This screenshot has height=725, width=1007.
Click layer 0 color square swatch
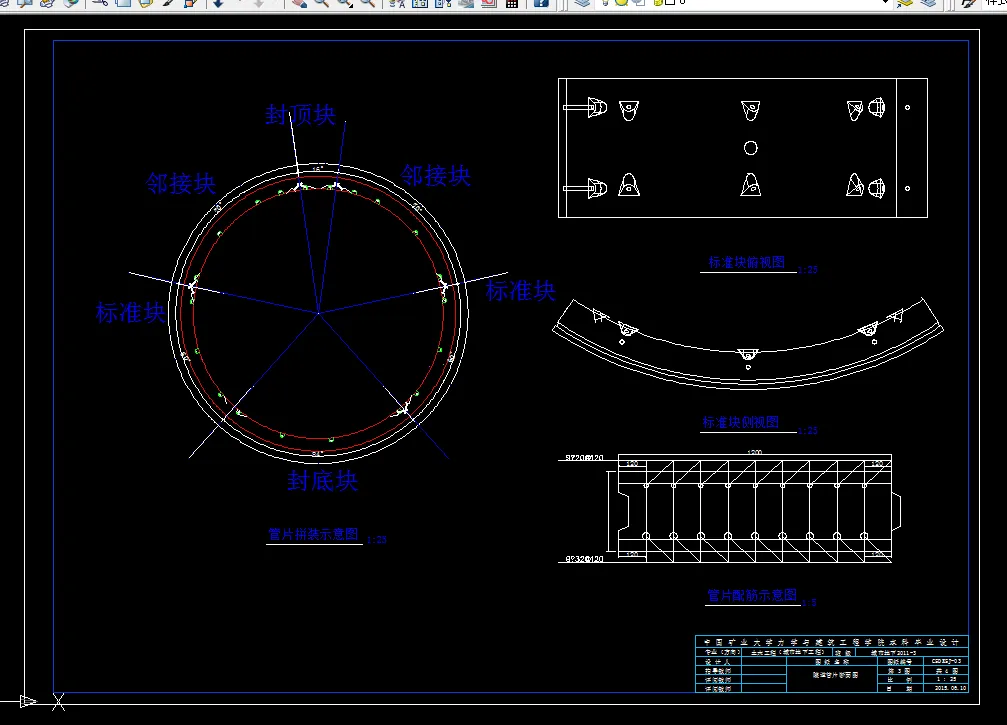(669, 3)
